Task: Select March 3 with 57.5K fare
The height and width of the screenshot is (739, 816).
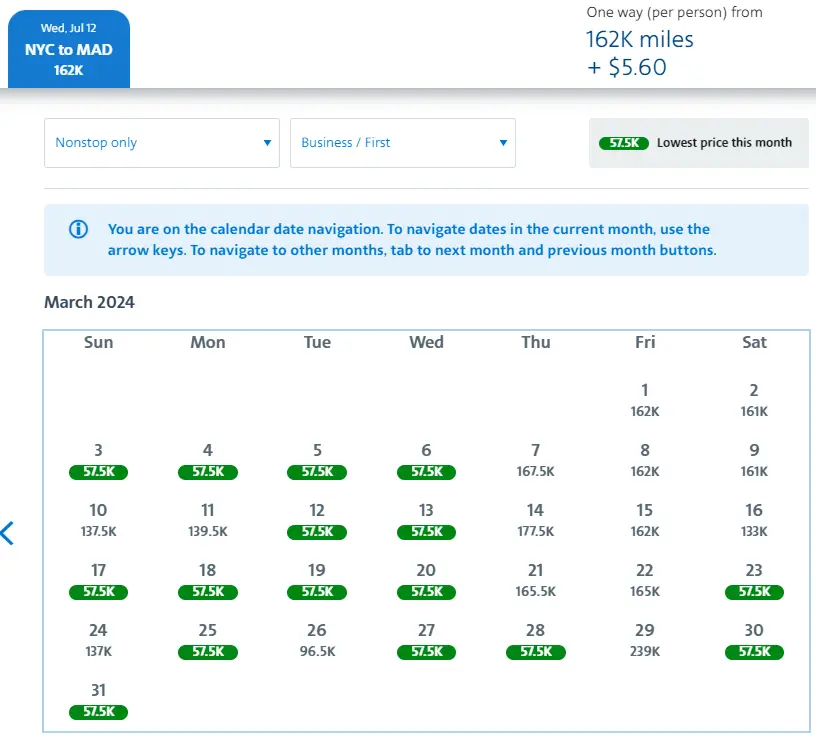Action: pos(98,461)
